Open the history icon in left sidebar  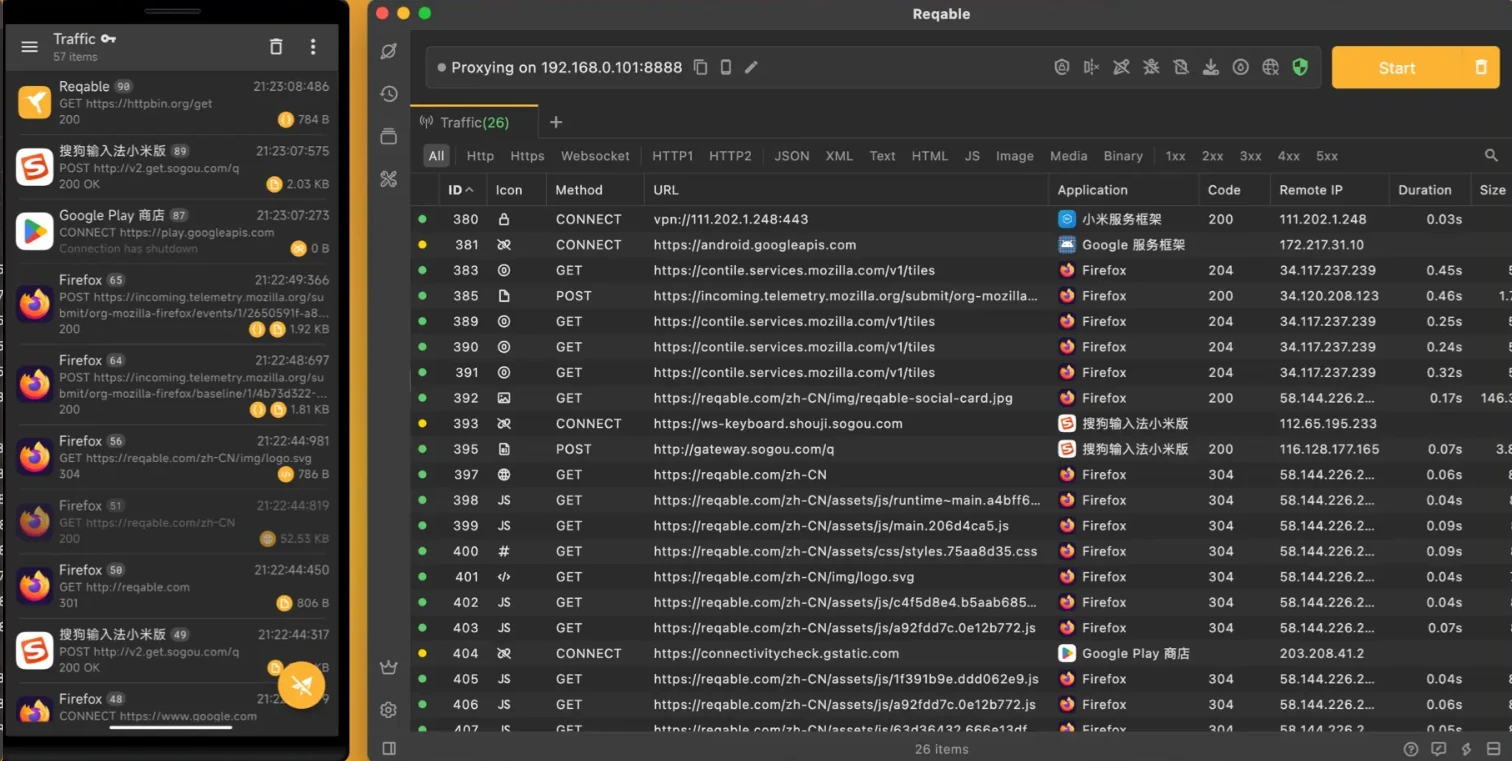pyautogui.click(x=389, y=94)
